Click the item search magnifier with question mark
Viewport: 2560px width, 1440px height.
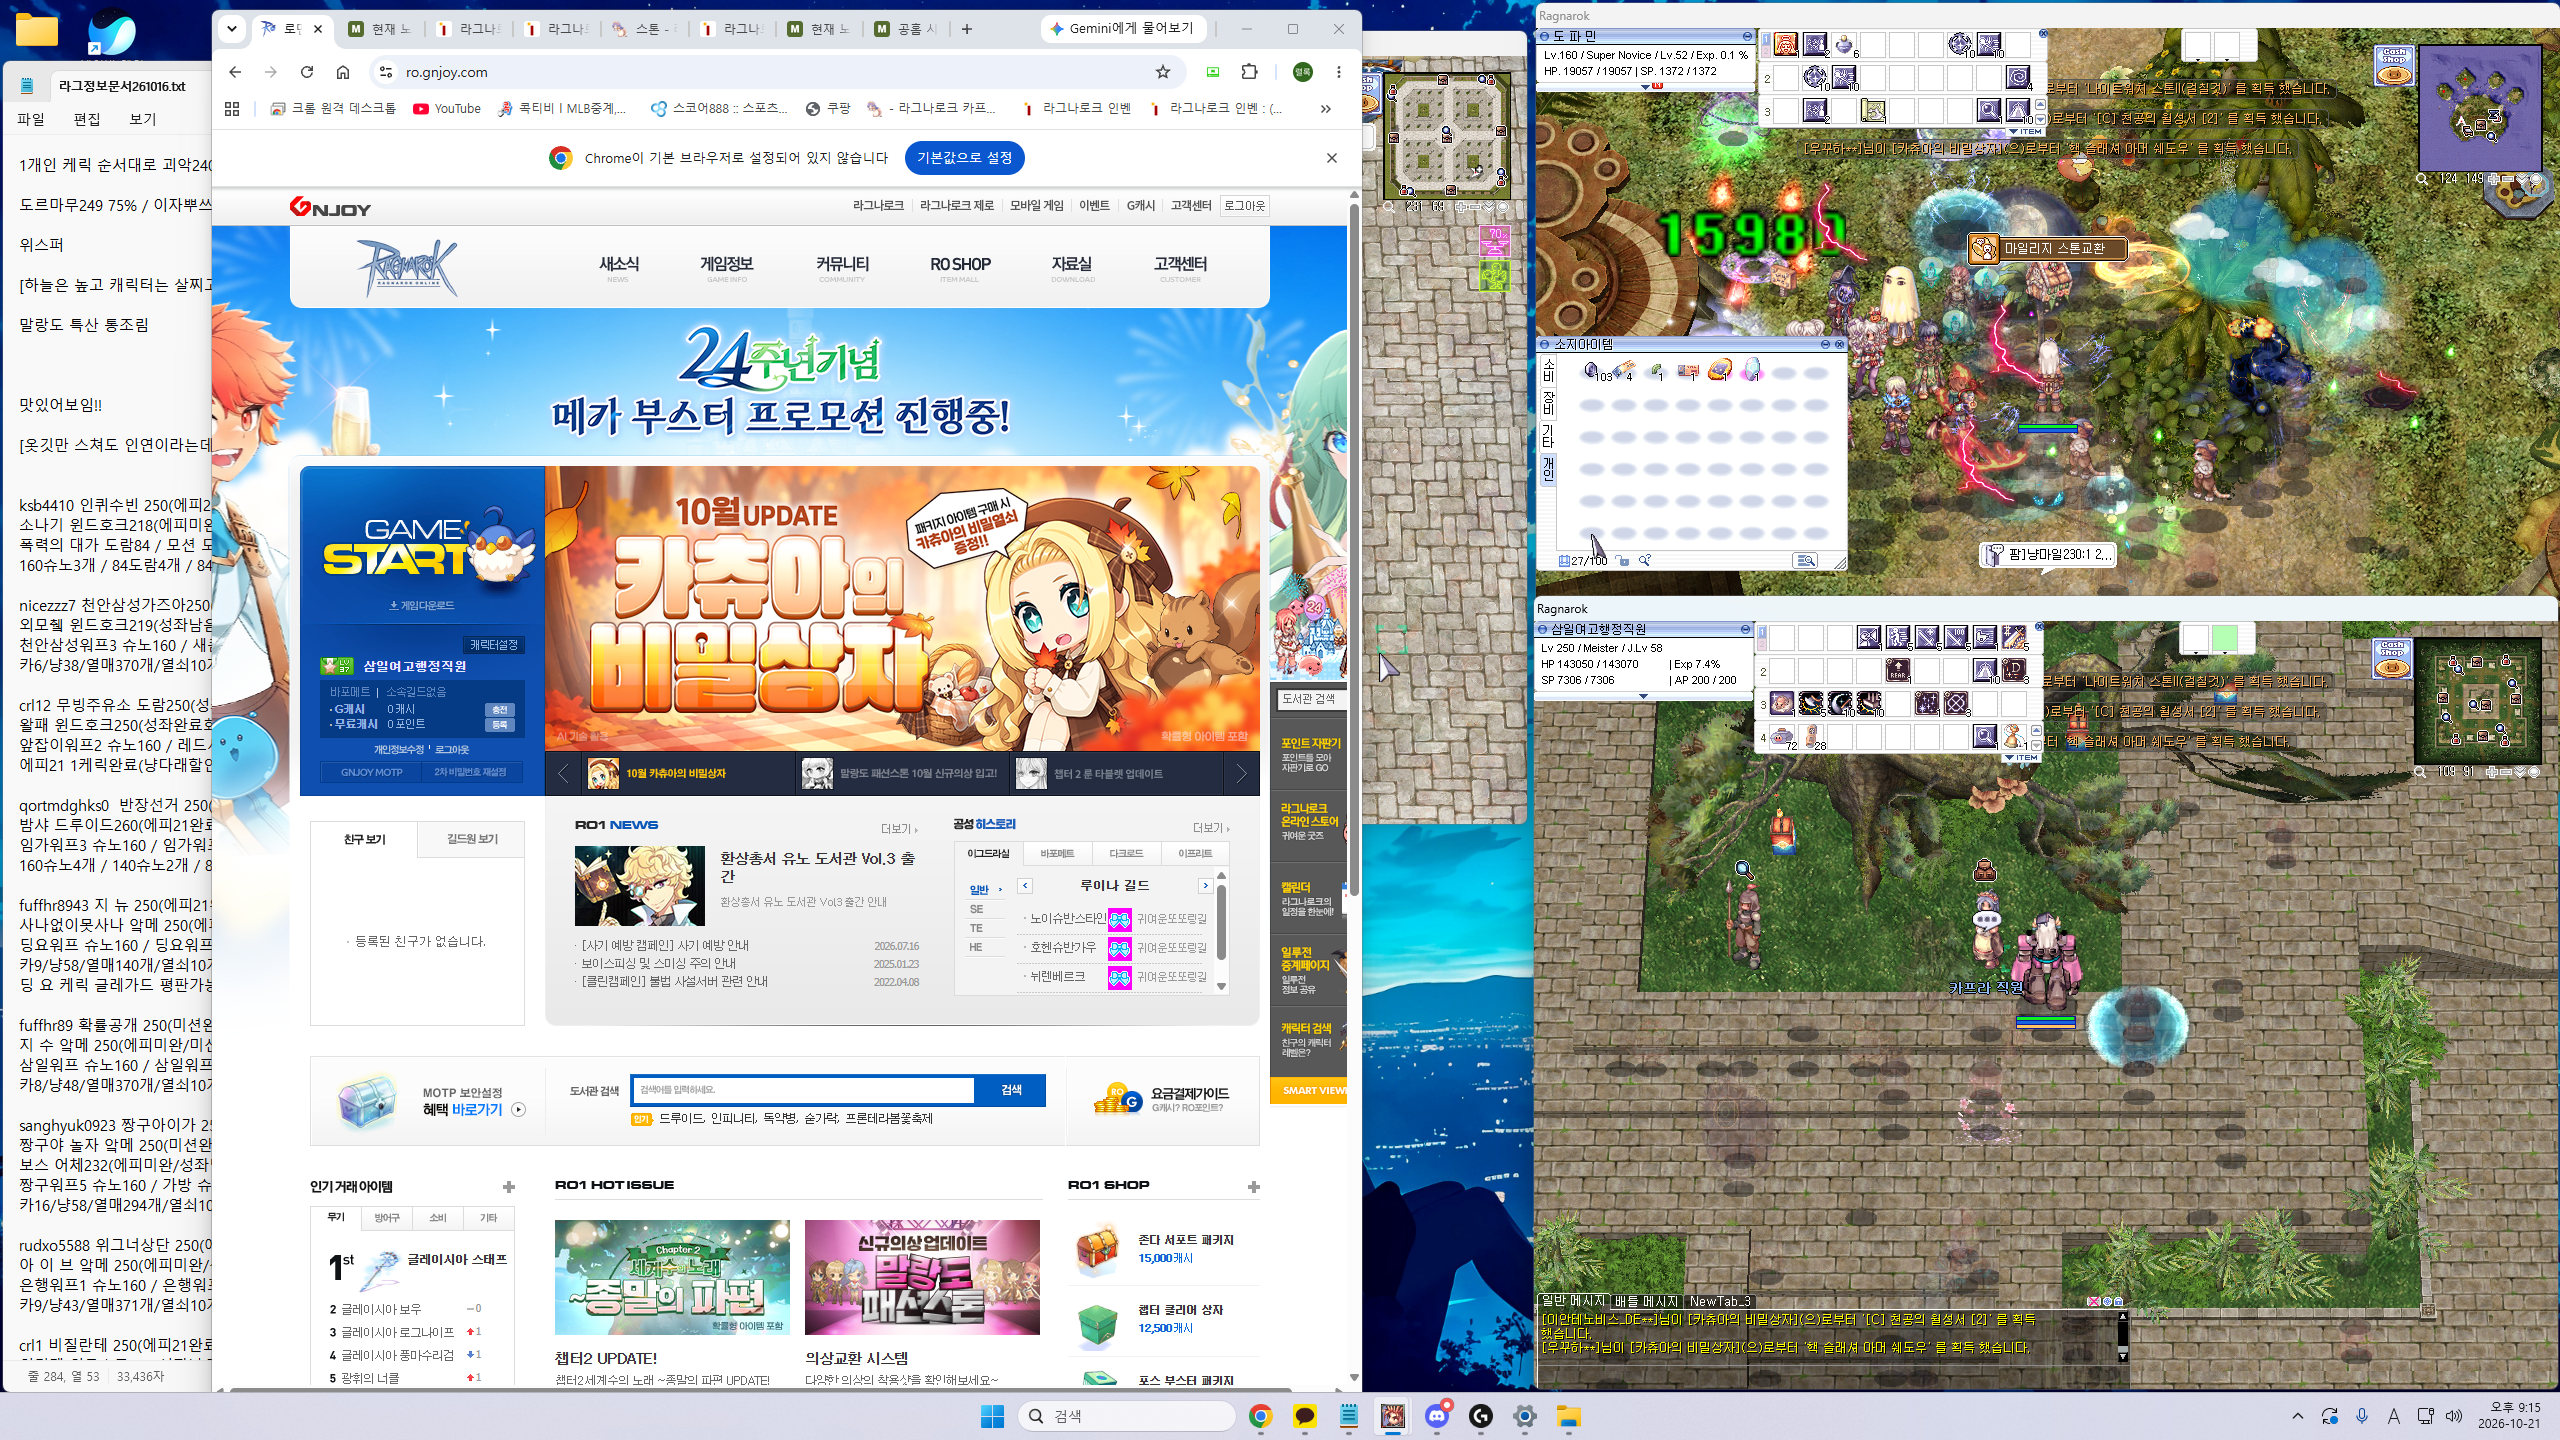click(1645, 561)
